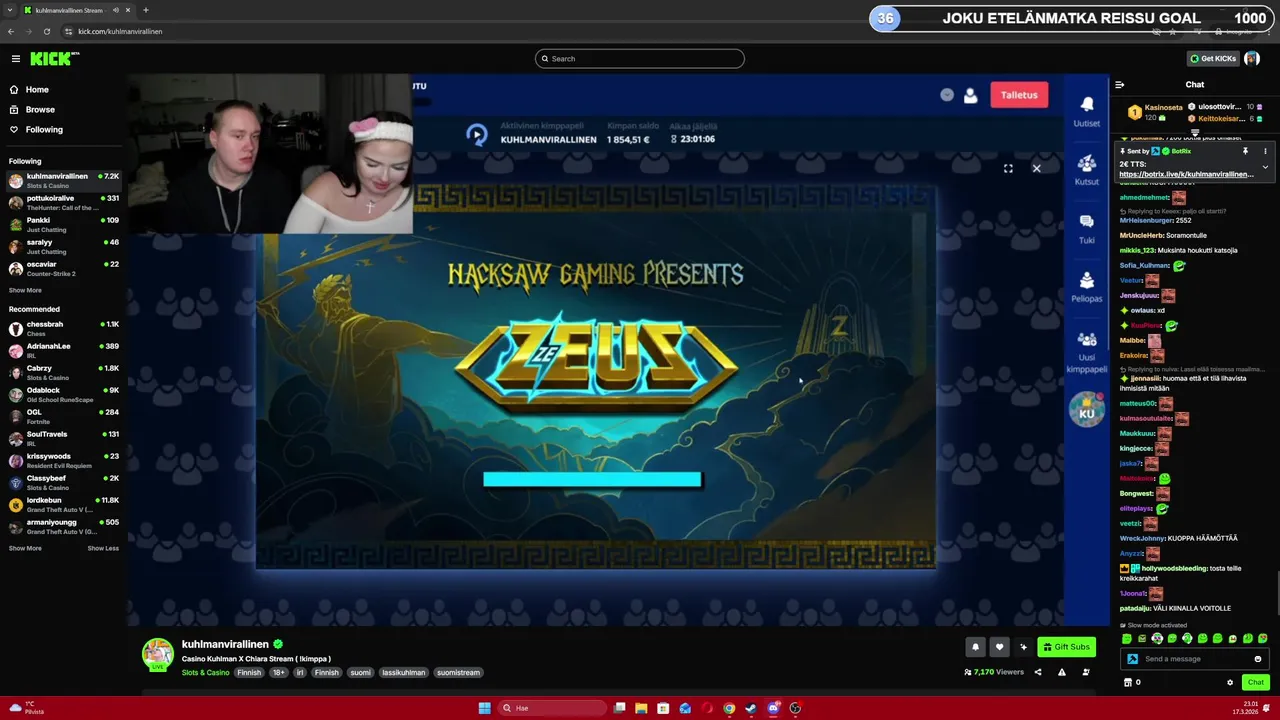
Task: Share the stream via share icon
Action: point(1038,672)
